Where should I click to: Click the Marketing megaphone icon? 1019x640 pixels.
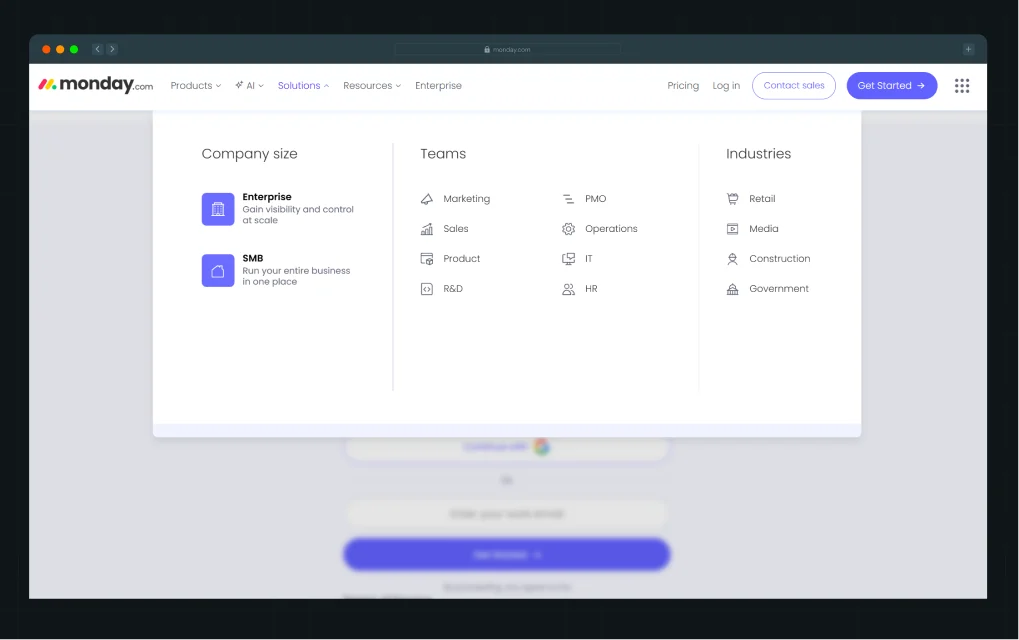(x=427, y=199)
